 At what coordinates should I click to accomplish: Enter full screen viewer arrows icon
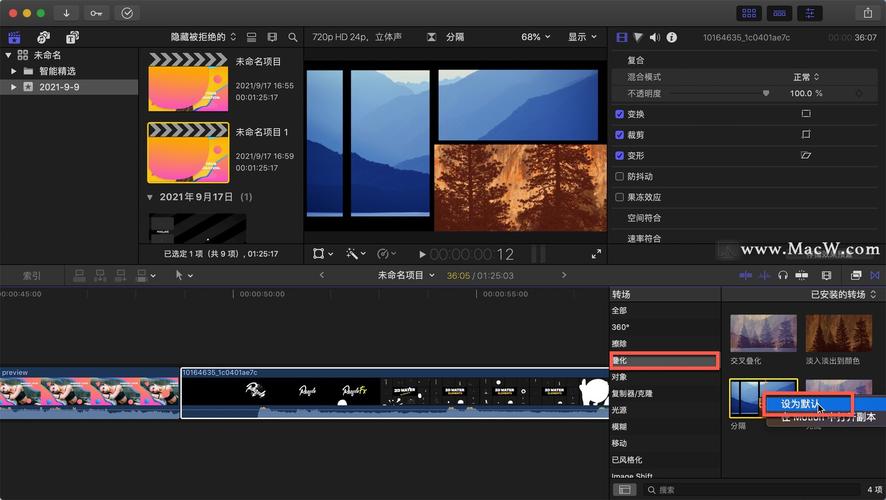pos(596,254)
